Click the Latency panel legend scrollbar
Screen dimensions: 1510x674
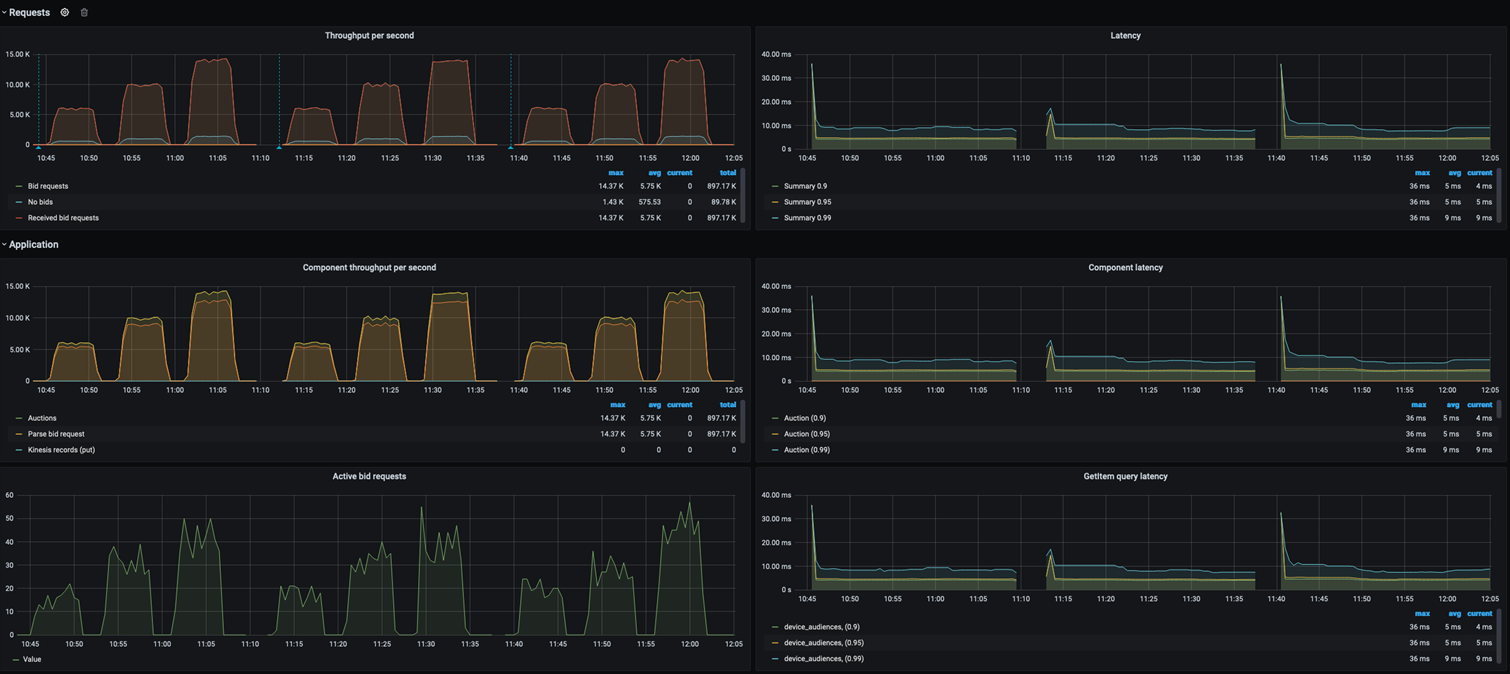coord(1499,196)
